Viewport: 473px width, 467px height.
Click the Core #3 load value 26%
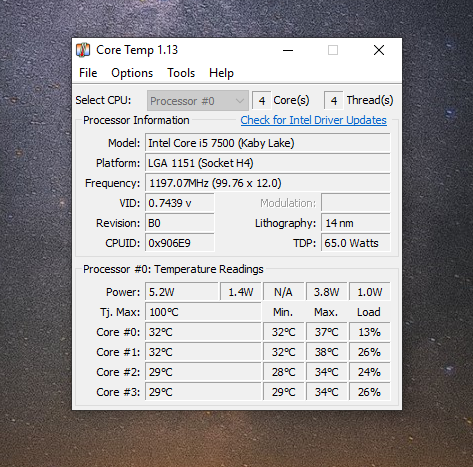[369, 392]
